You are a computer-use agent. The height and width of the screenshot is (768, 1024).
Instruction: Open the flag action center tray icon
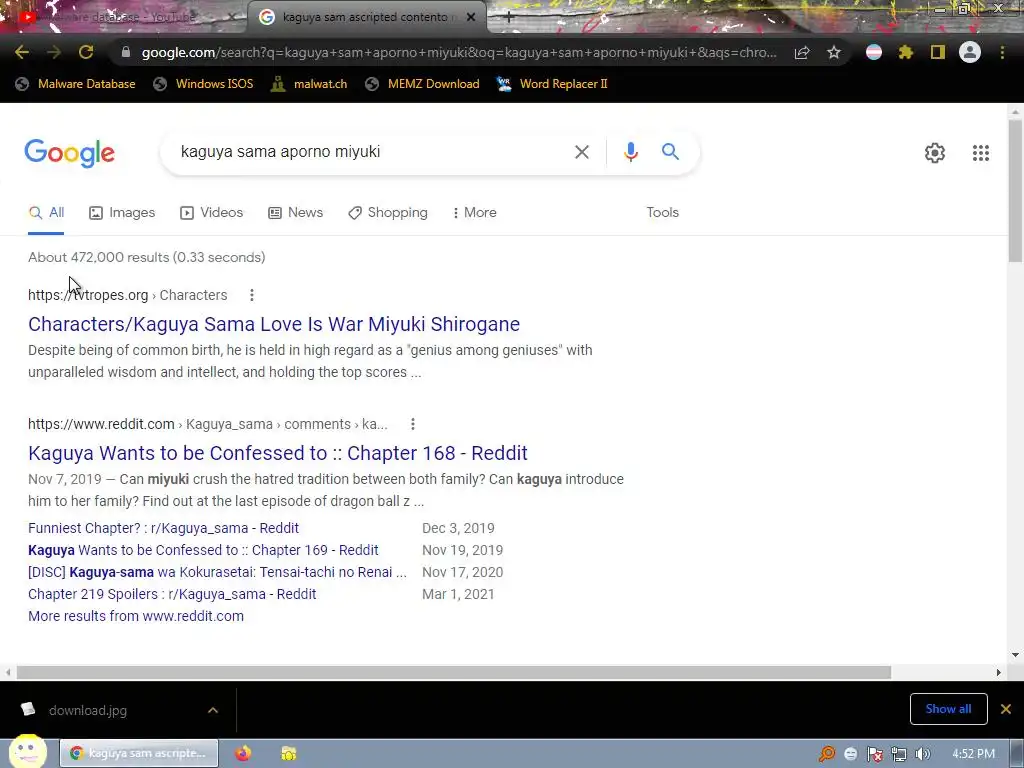point(875,754)
